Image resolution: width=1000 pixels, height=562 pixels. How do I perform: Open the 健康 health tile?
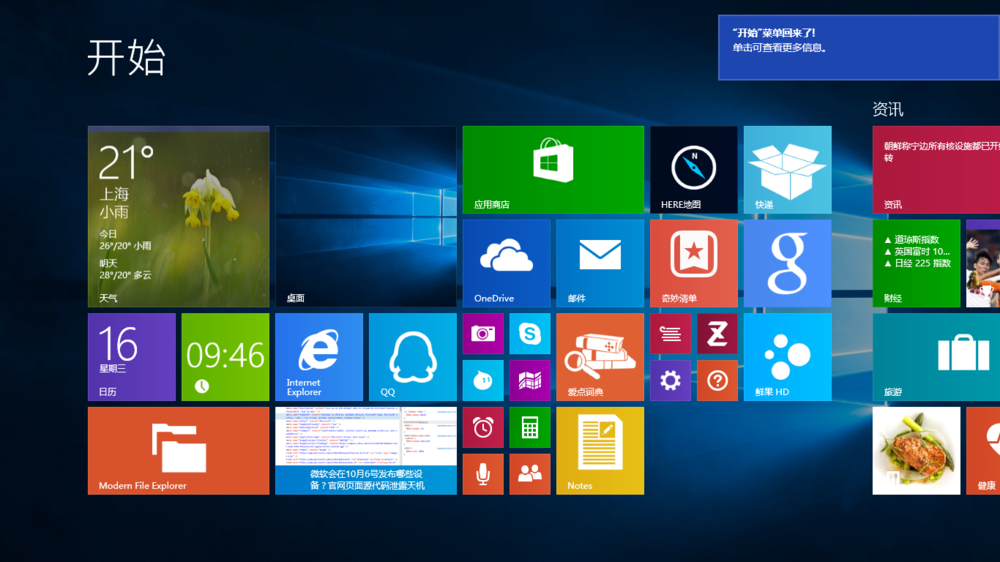pos(983,451)
